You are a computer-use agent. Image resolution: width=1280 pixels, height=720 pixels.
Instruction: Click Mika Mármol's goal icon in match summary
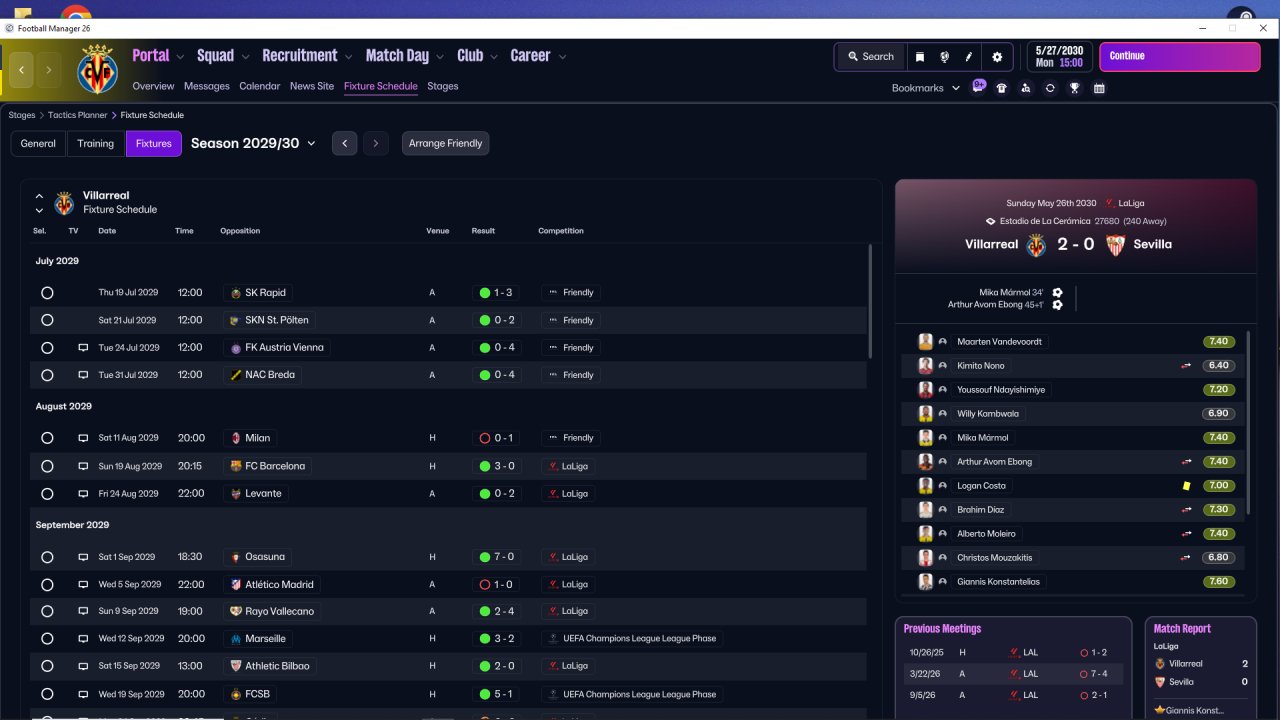1057,293
